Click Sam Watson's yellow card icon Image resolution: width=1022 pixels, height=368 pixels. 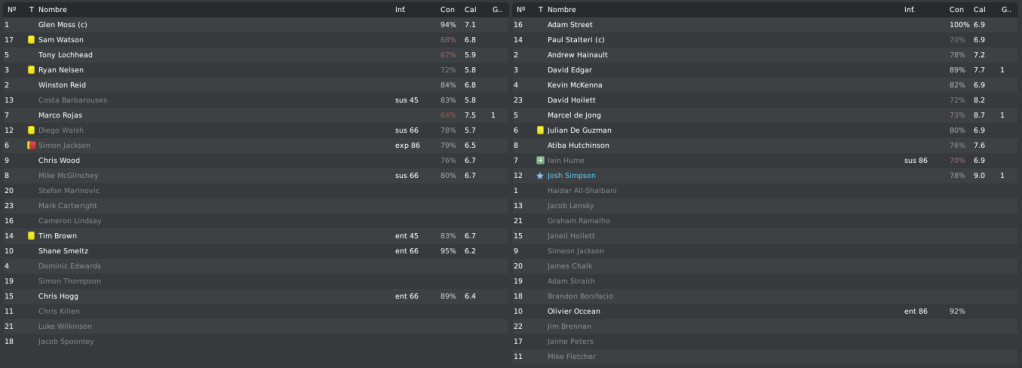point(31,40)
